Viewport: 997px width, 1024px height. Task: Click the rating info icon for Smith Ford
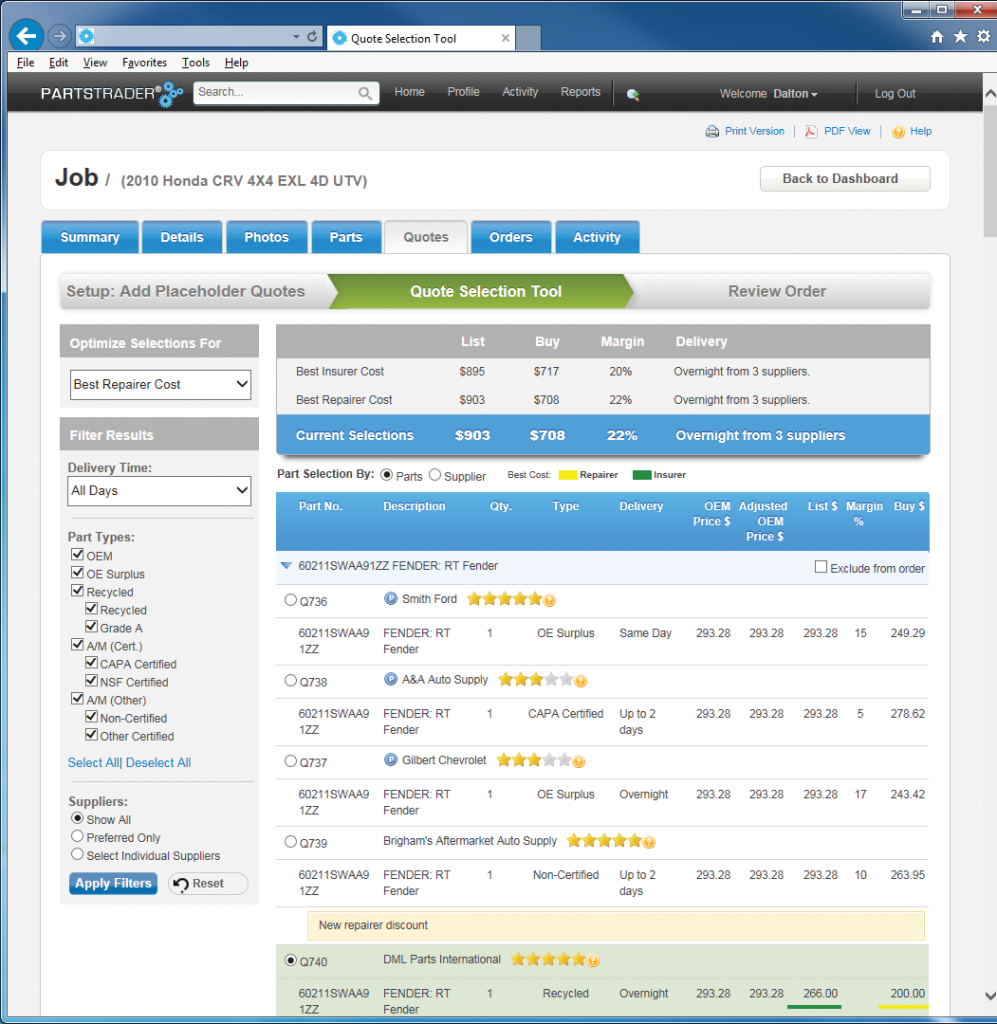[550, 600]
